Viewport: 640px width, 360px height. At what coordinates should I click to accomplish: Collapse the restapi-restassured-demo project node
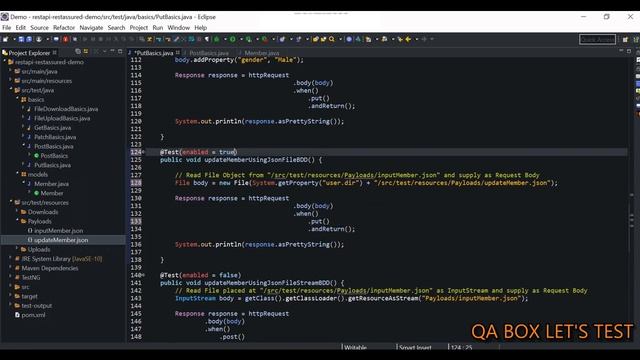click(x=4, y=61)
